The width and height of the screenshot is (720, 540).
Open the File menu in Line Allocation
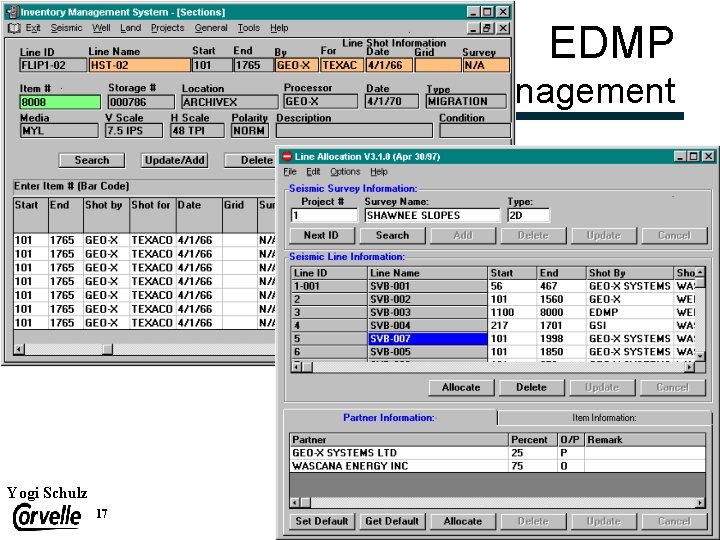click(290, 172)
